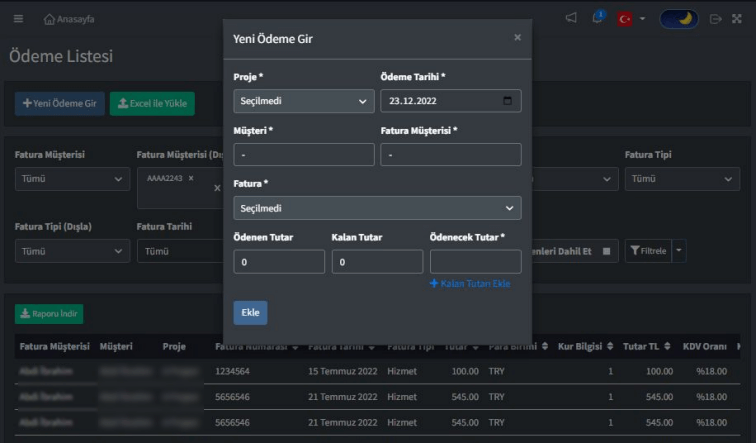Open the Fatura Tipi filter dropdown
This screenshot has width=756, height=443.
click(x=682, y=179)
